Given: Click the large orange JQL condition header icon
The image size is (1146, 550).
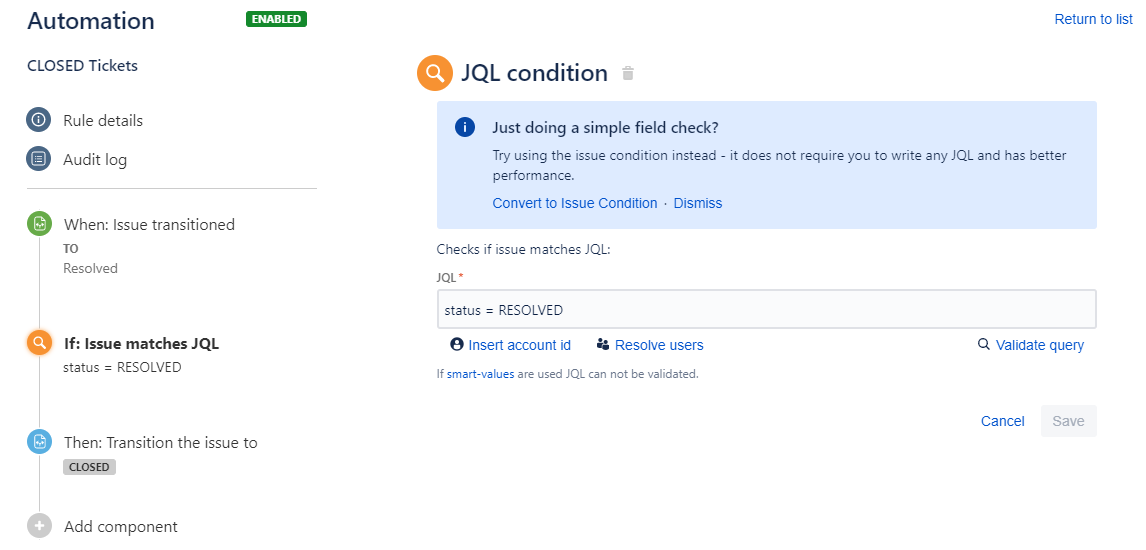Looking at the screenshot, I should pyautogui.click(x=435, y=73).
